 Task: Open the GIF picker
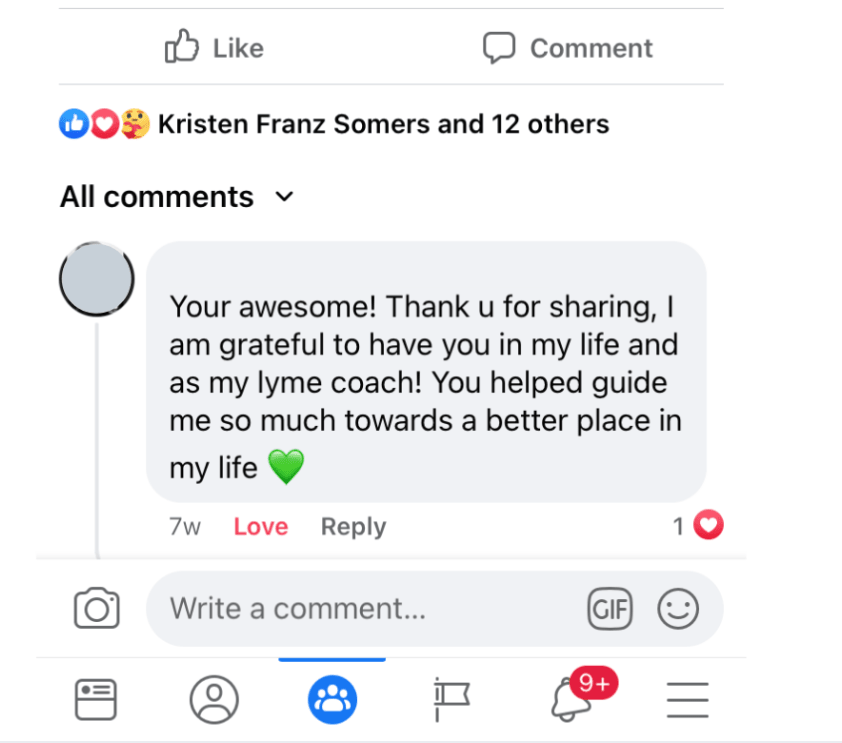tap(610, 608)
